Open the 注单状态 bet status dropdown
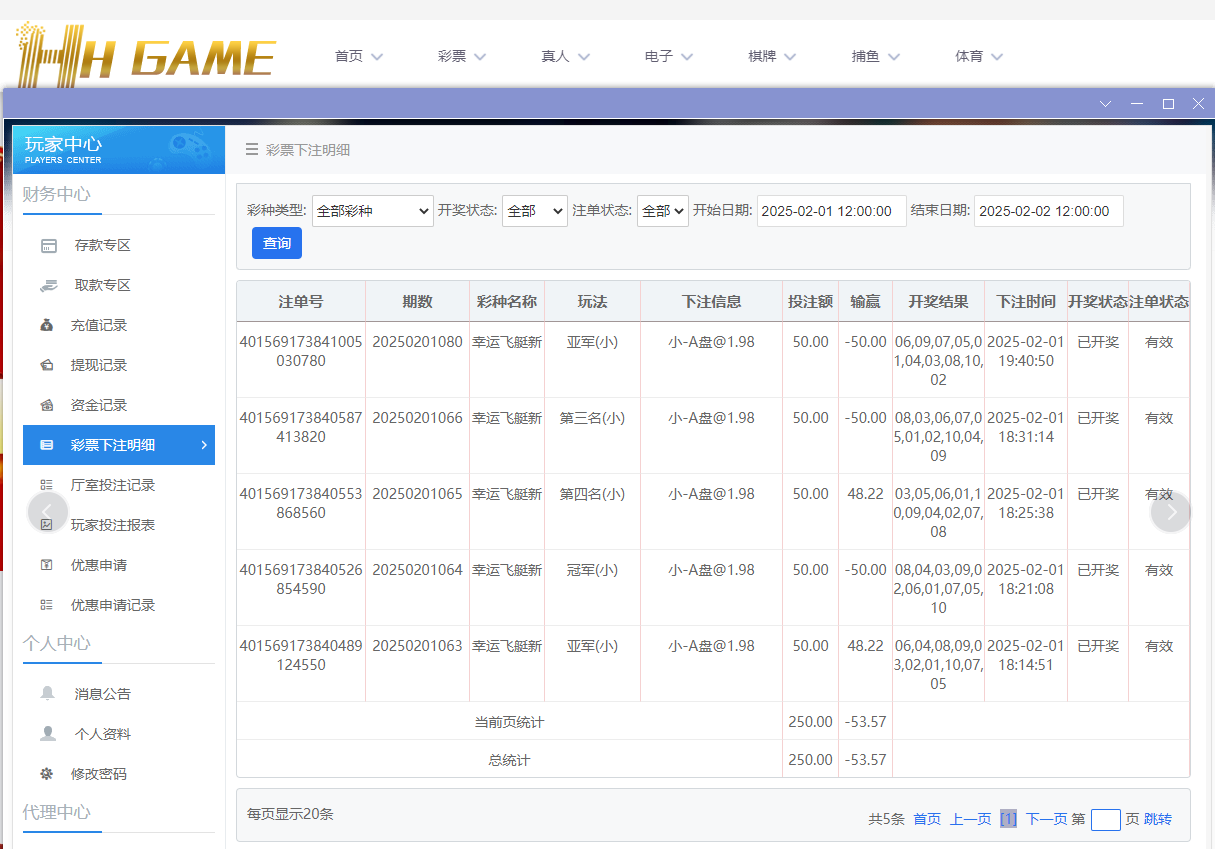 pos(662,211)
